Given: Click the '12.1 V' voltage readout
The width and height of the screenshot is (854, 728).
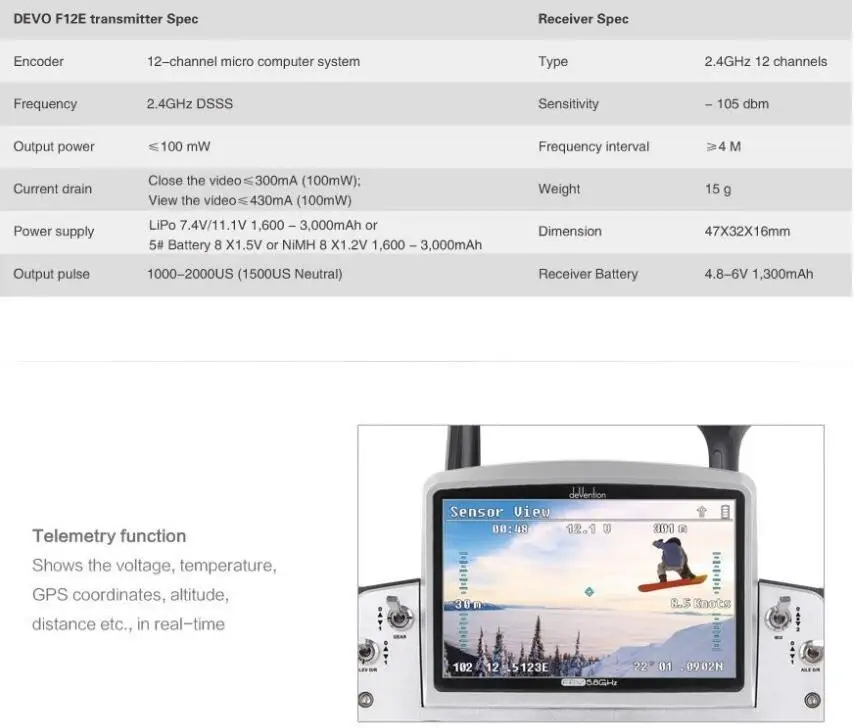Looking at the screenshot, I should [x=588, y=529].
